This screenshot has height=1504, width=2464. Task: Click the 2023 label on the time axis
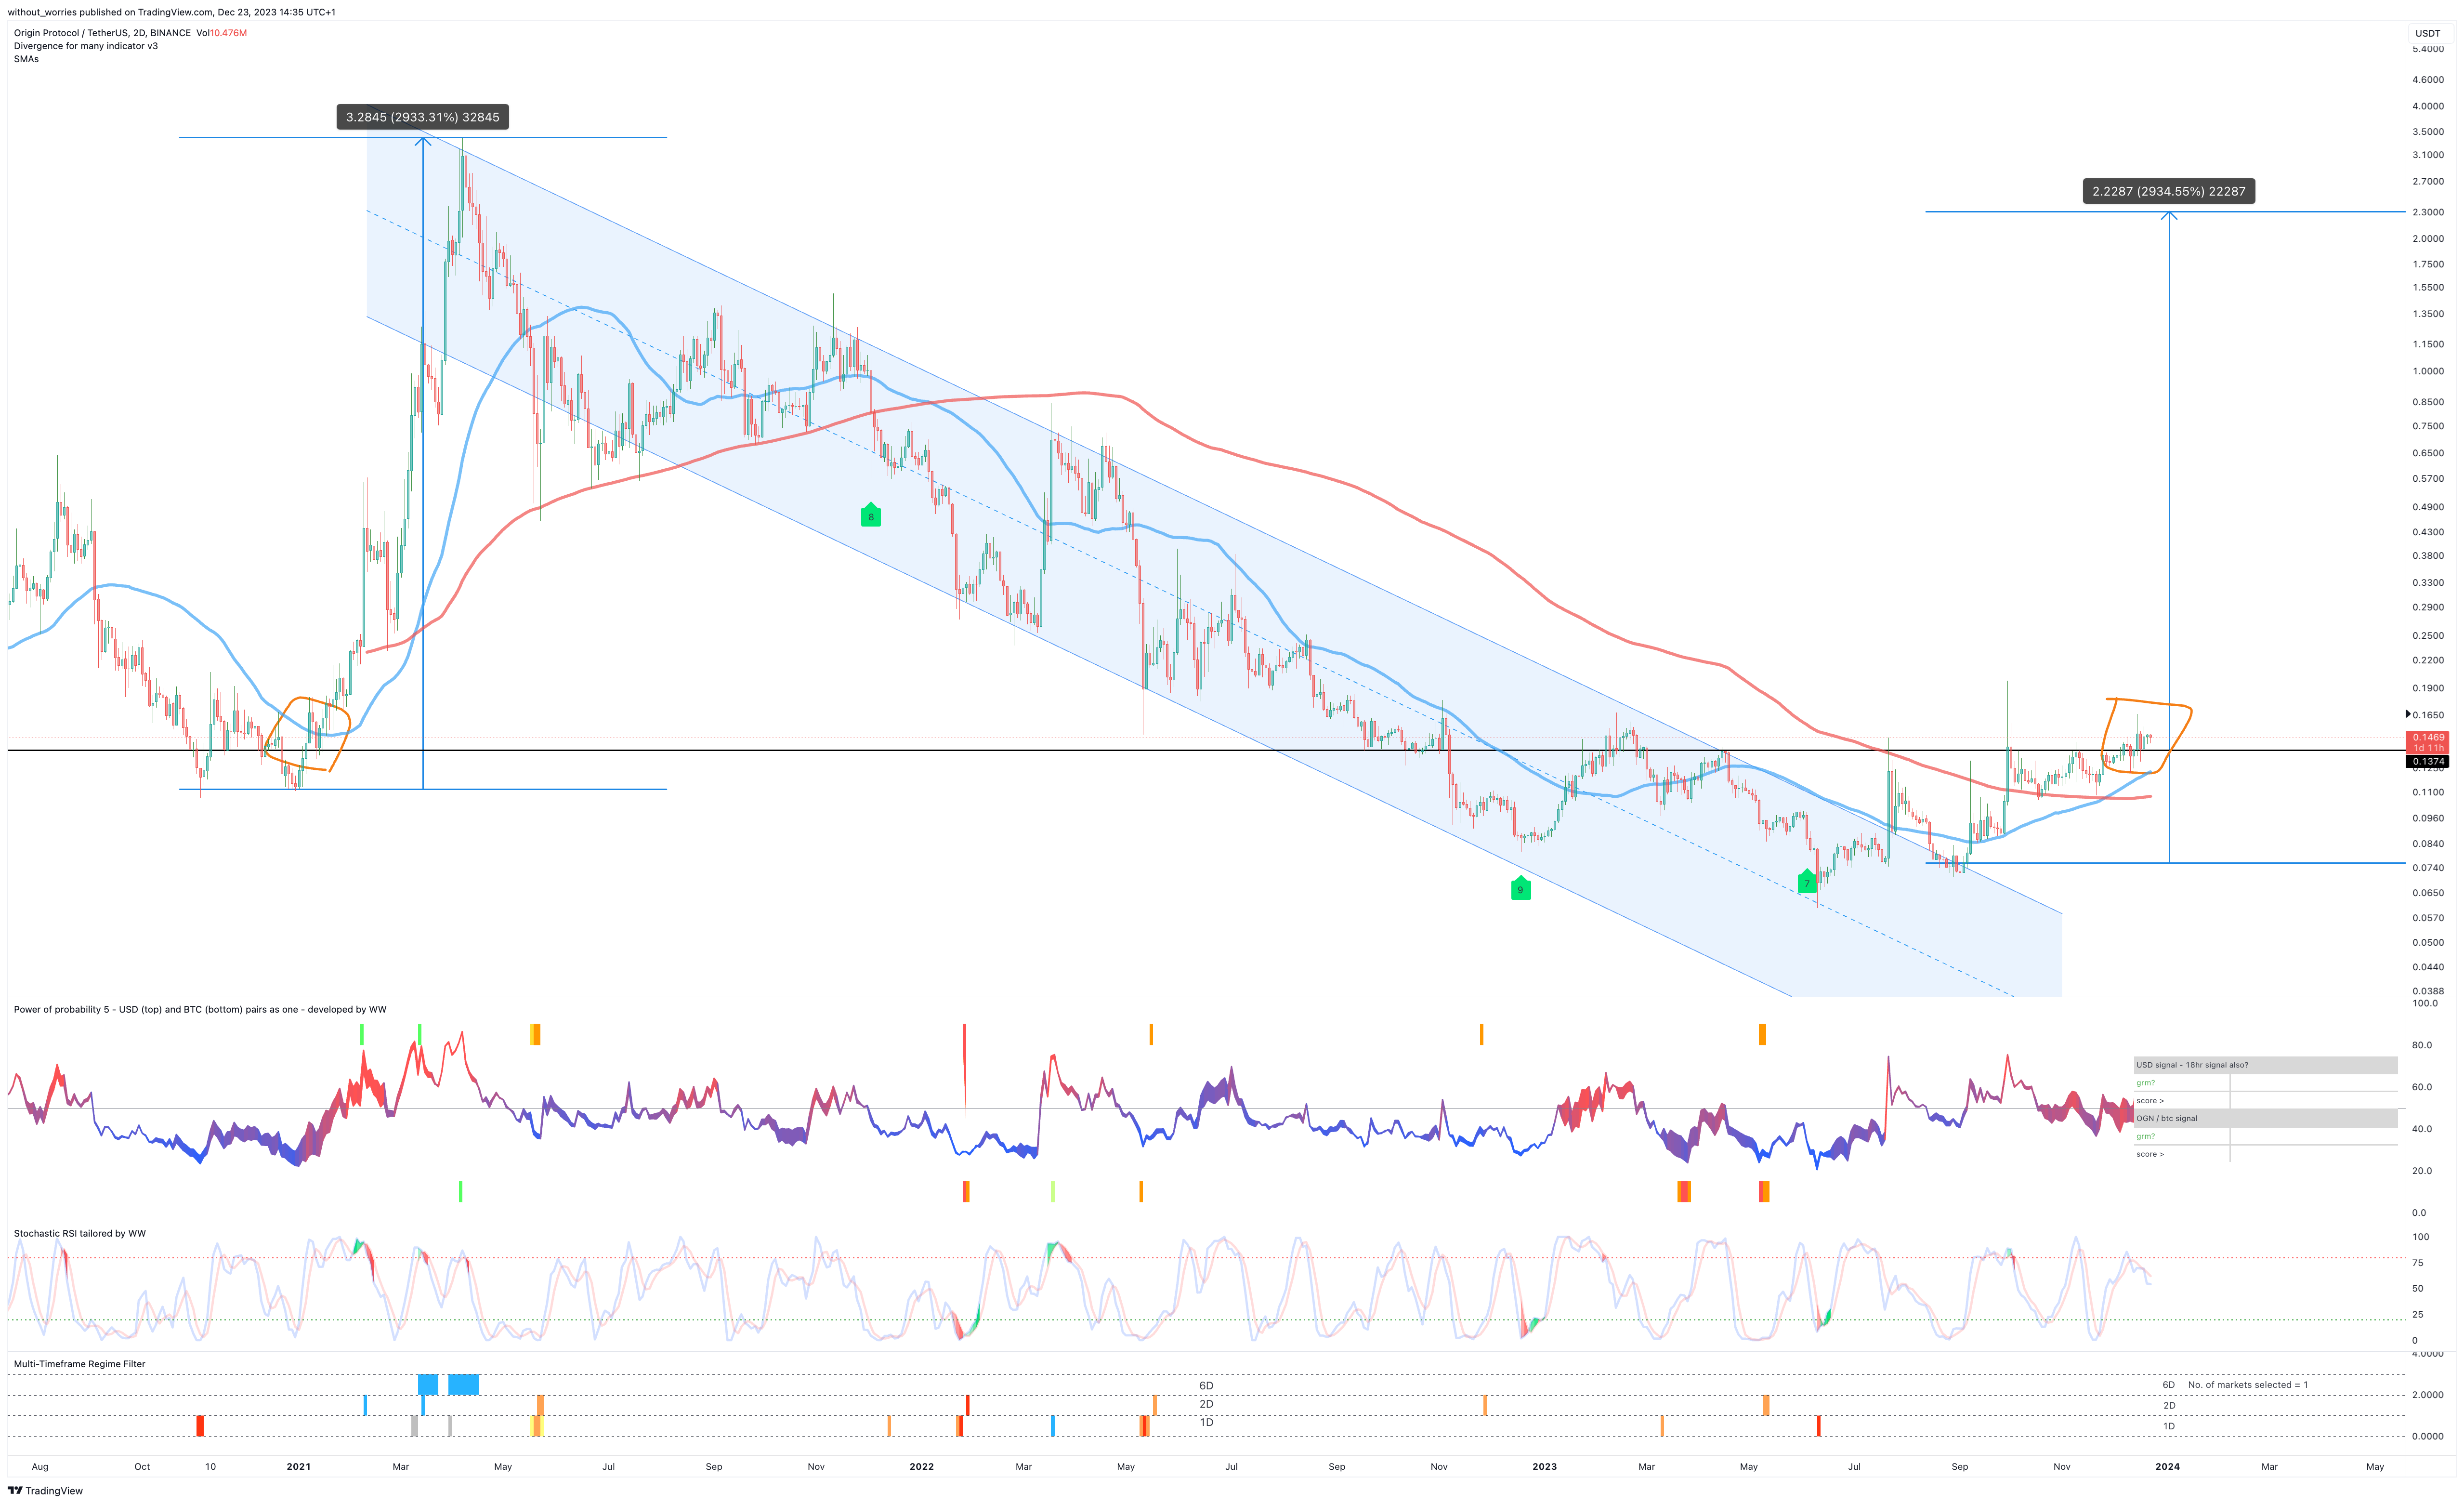1544,1467
